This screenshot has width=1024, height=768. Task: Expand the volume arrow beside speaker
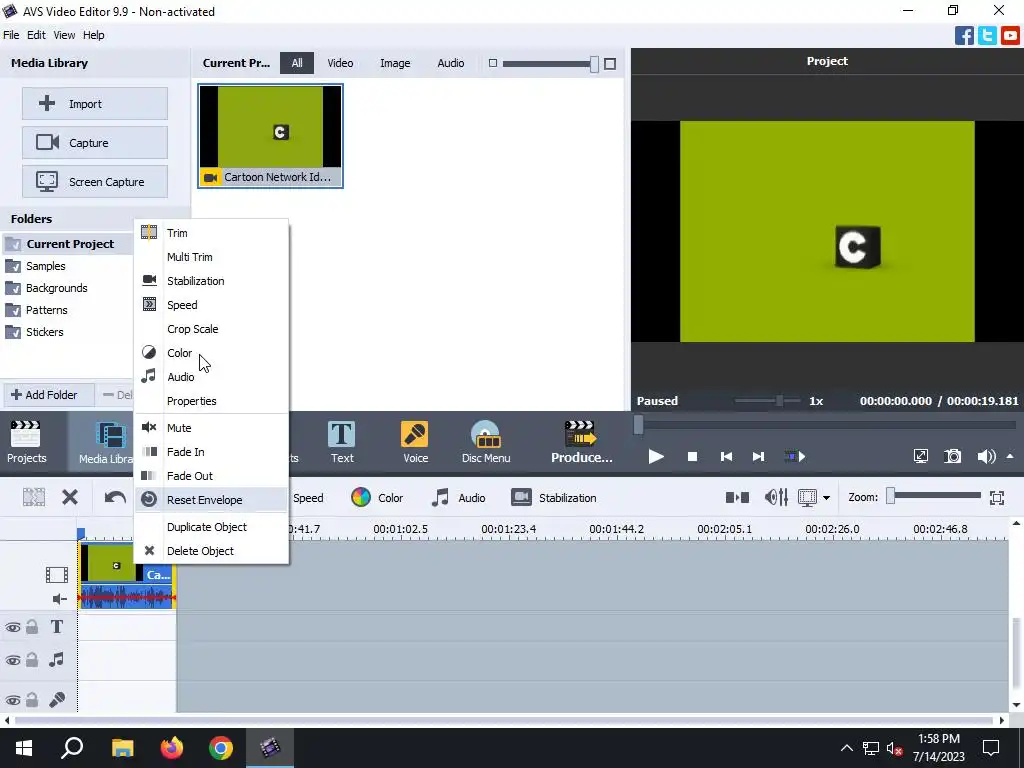click(x=1010, y=456)
